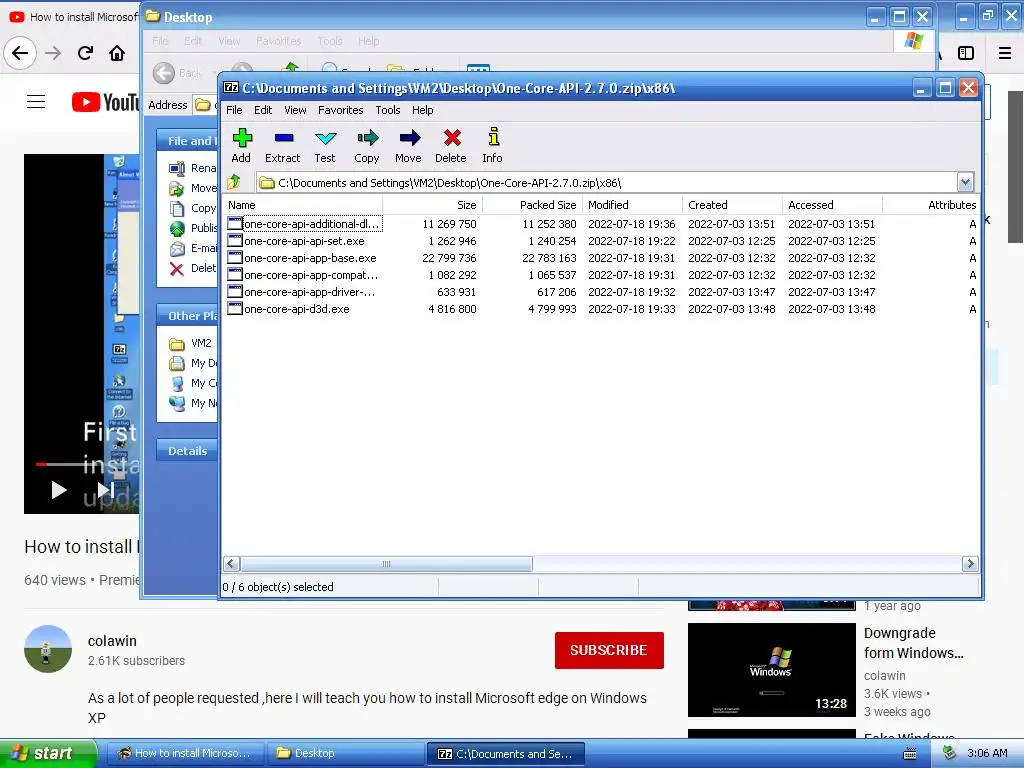Sort files by Name column

302,205
